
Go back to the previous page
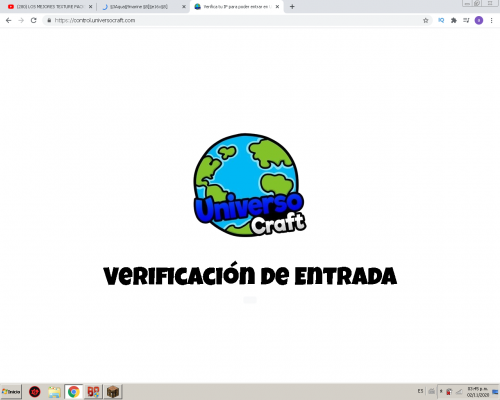click(9, 20)
